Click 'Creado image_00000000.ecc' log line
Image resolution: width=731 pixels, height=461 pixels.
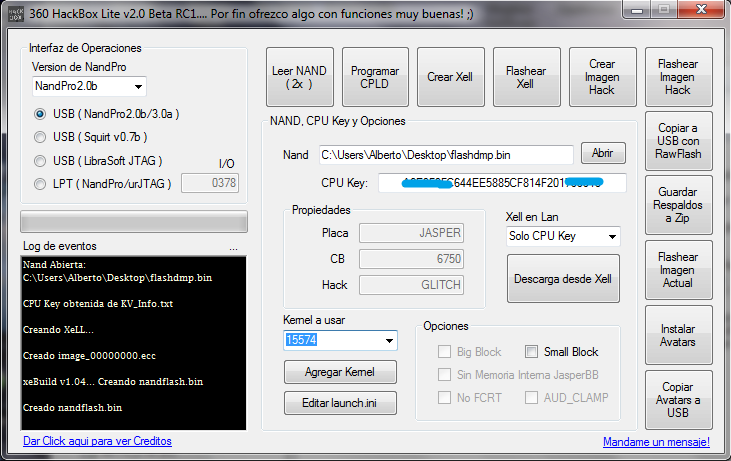(x=89, y=356)
